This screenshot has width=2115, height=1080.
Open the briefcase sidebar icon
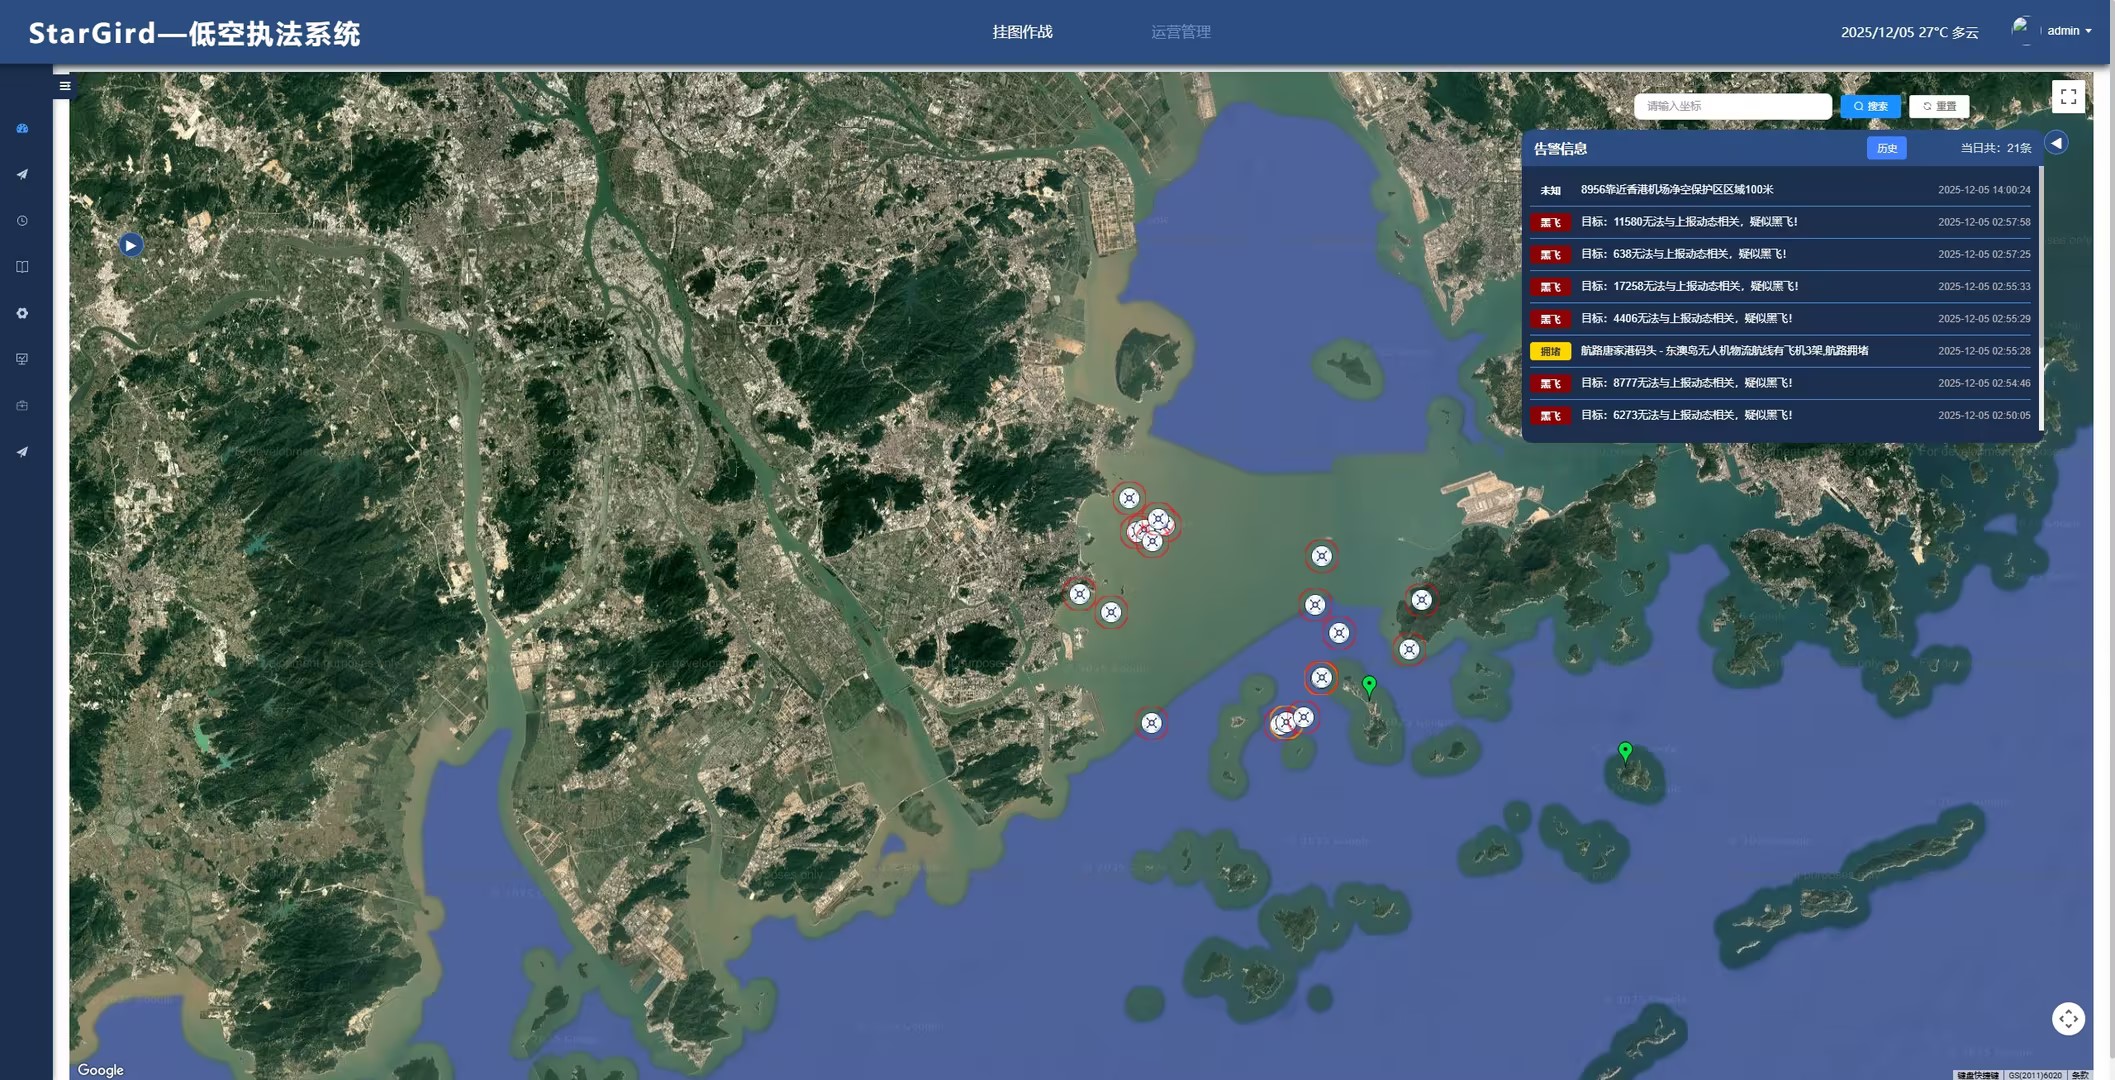click(x=22, y=406)
